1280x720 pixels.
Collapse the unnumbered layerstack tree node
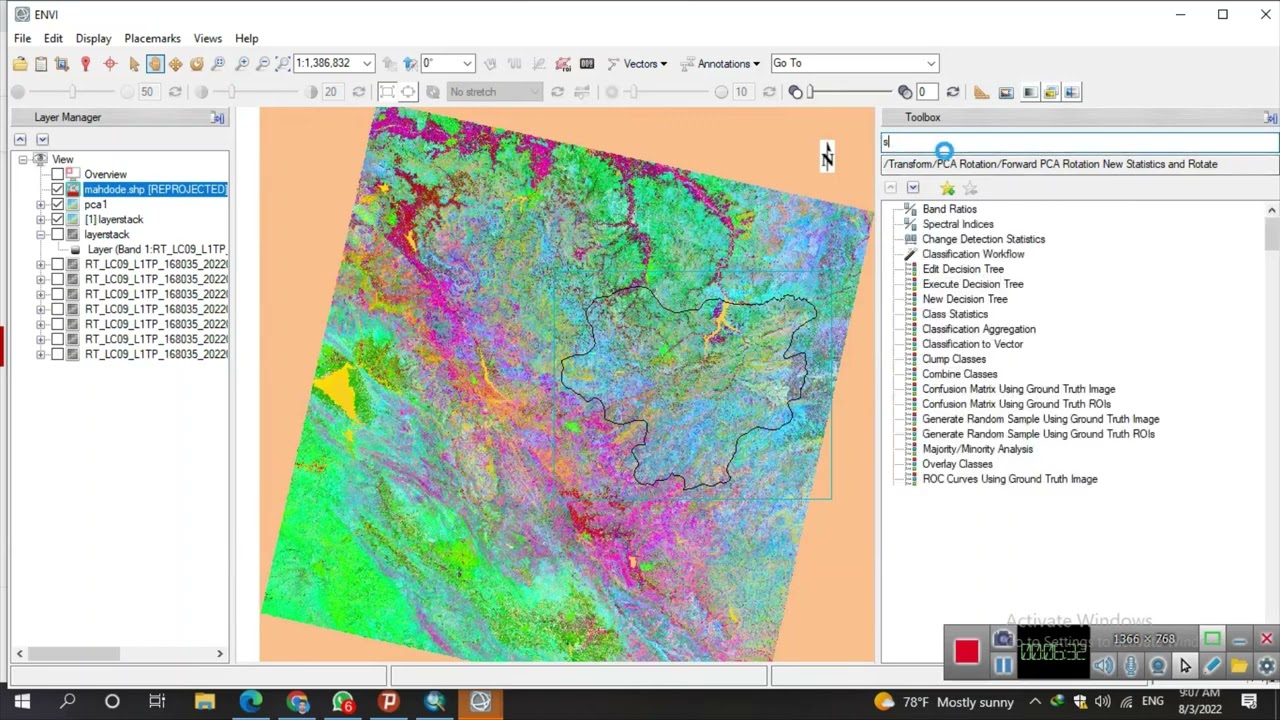(41, 235)
